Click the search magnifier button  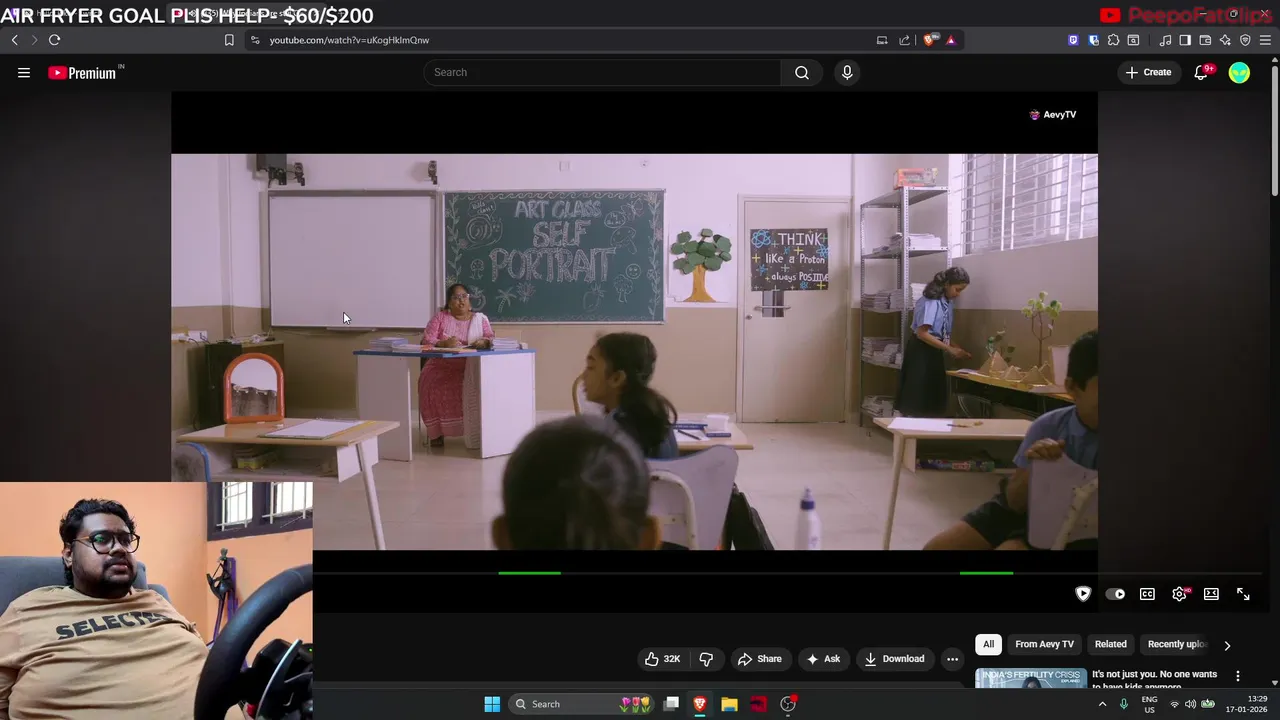[802, 72]
